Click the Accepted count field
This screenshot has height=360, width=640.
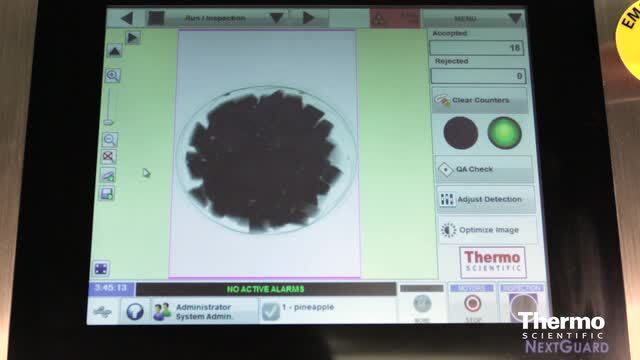click(476, 48)
